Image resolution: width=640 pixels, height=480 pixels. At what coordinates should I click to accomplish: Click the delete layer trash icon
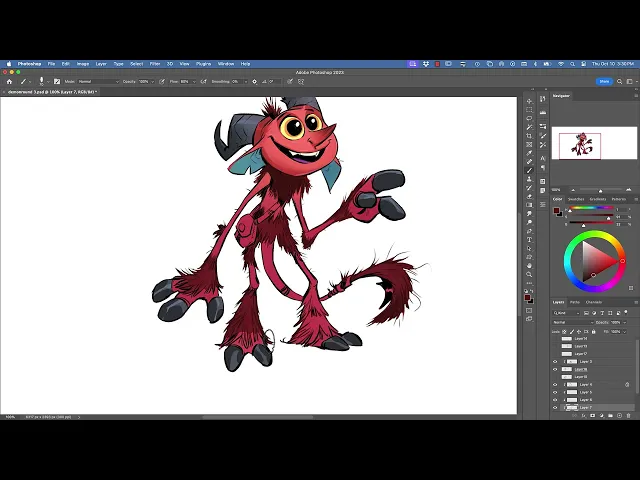pos(629,416)
